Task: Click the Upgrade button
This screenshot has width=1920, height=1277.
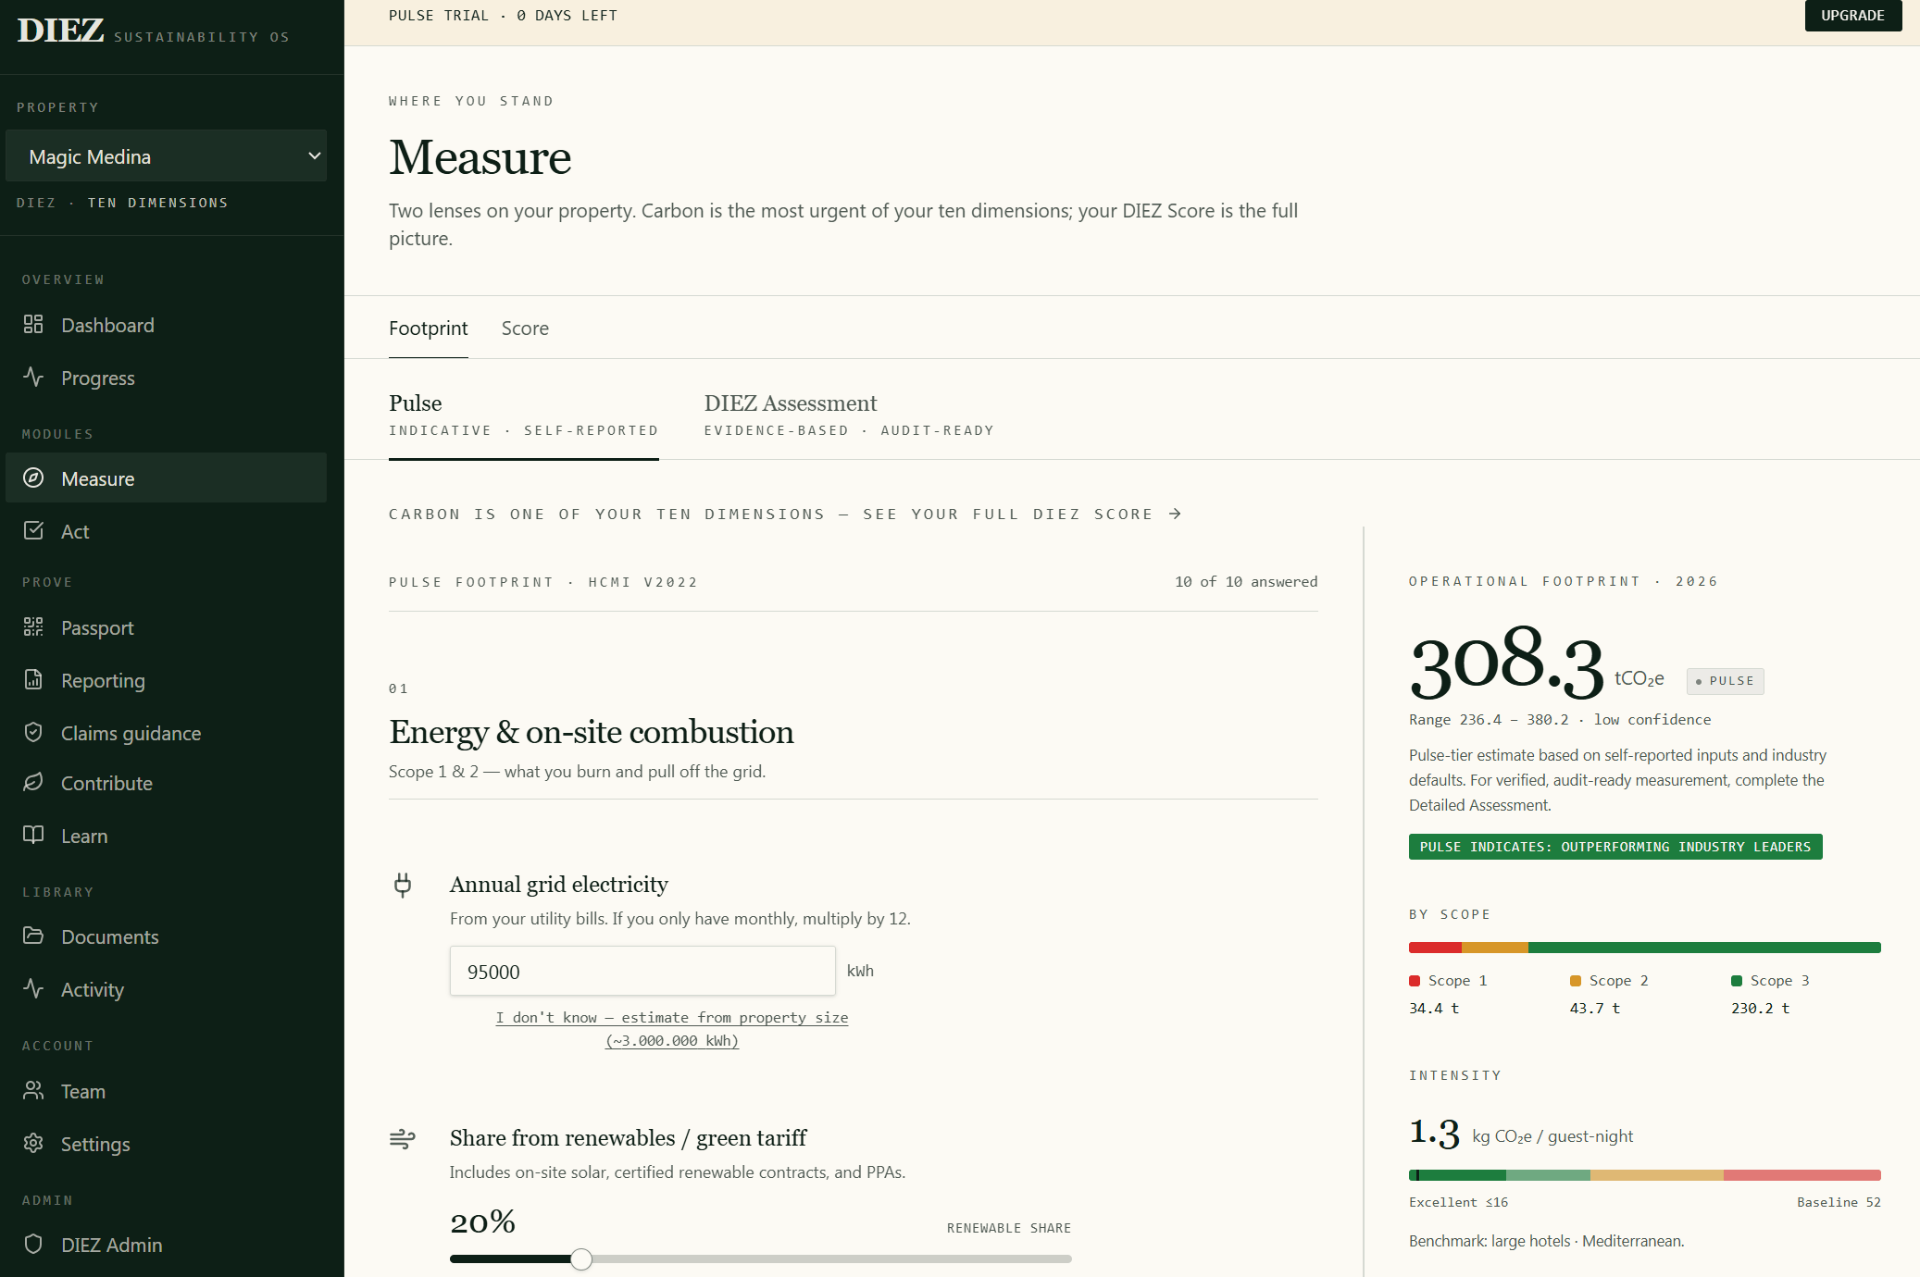Action: [x=1852, y=16]
